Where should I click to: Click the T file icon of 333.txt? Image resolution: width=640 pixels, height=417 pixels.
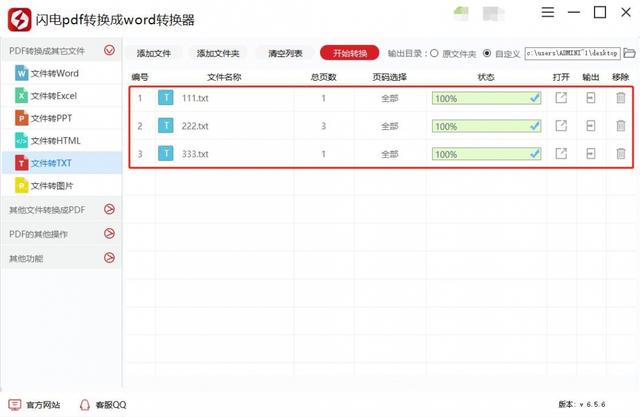(166, 153)
